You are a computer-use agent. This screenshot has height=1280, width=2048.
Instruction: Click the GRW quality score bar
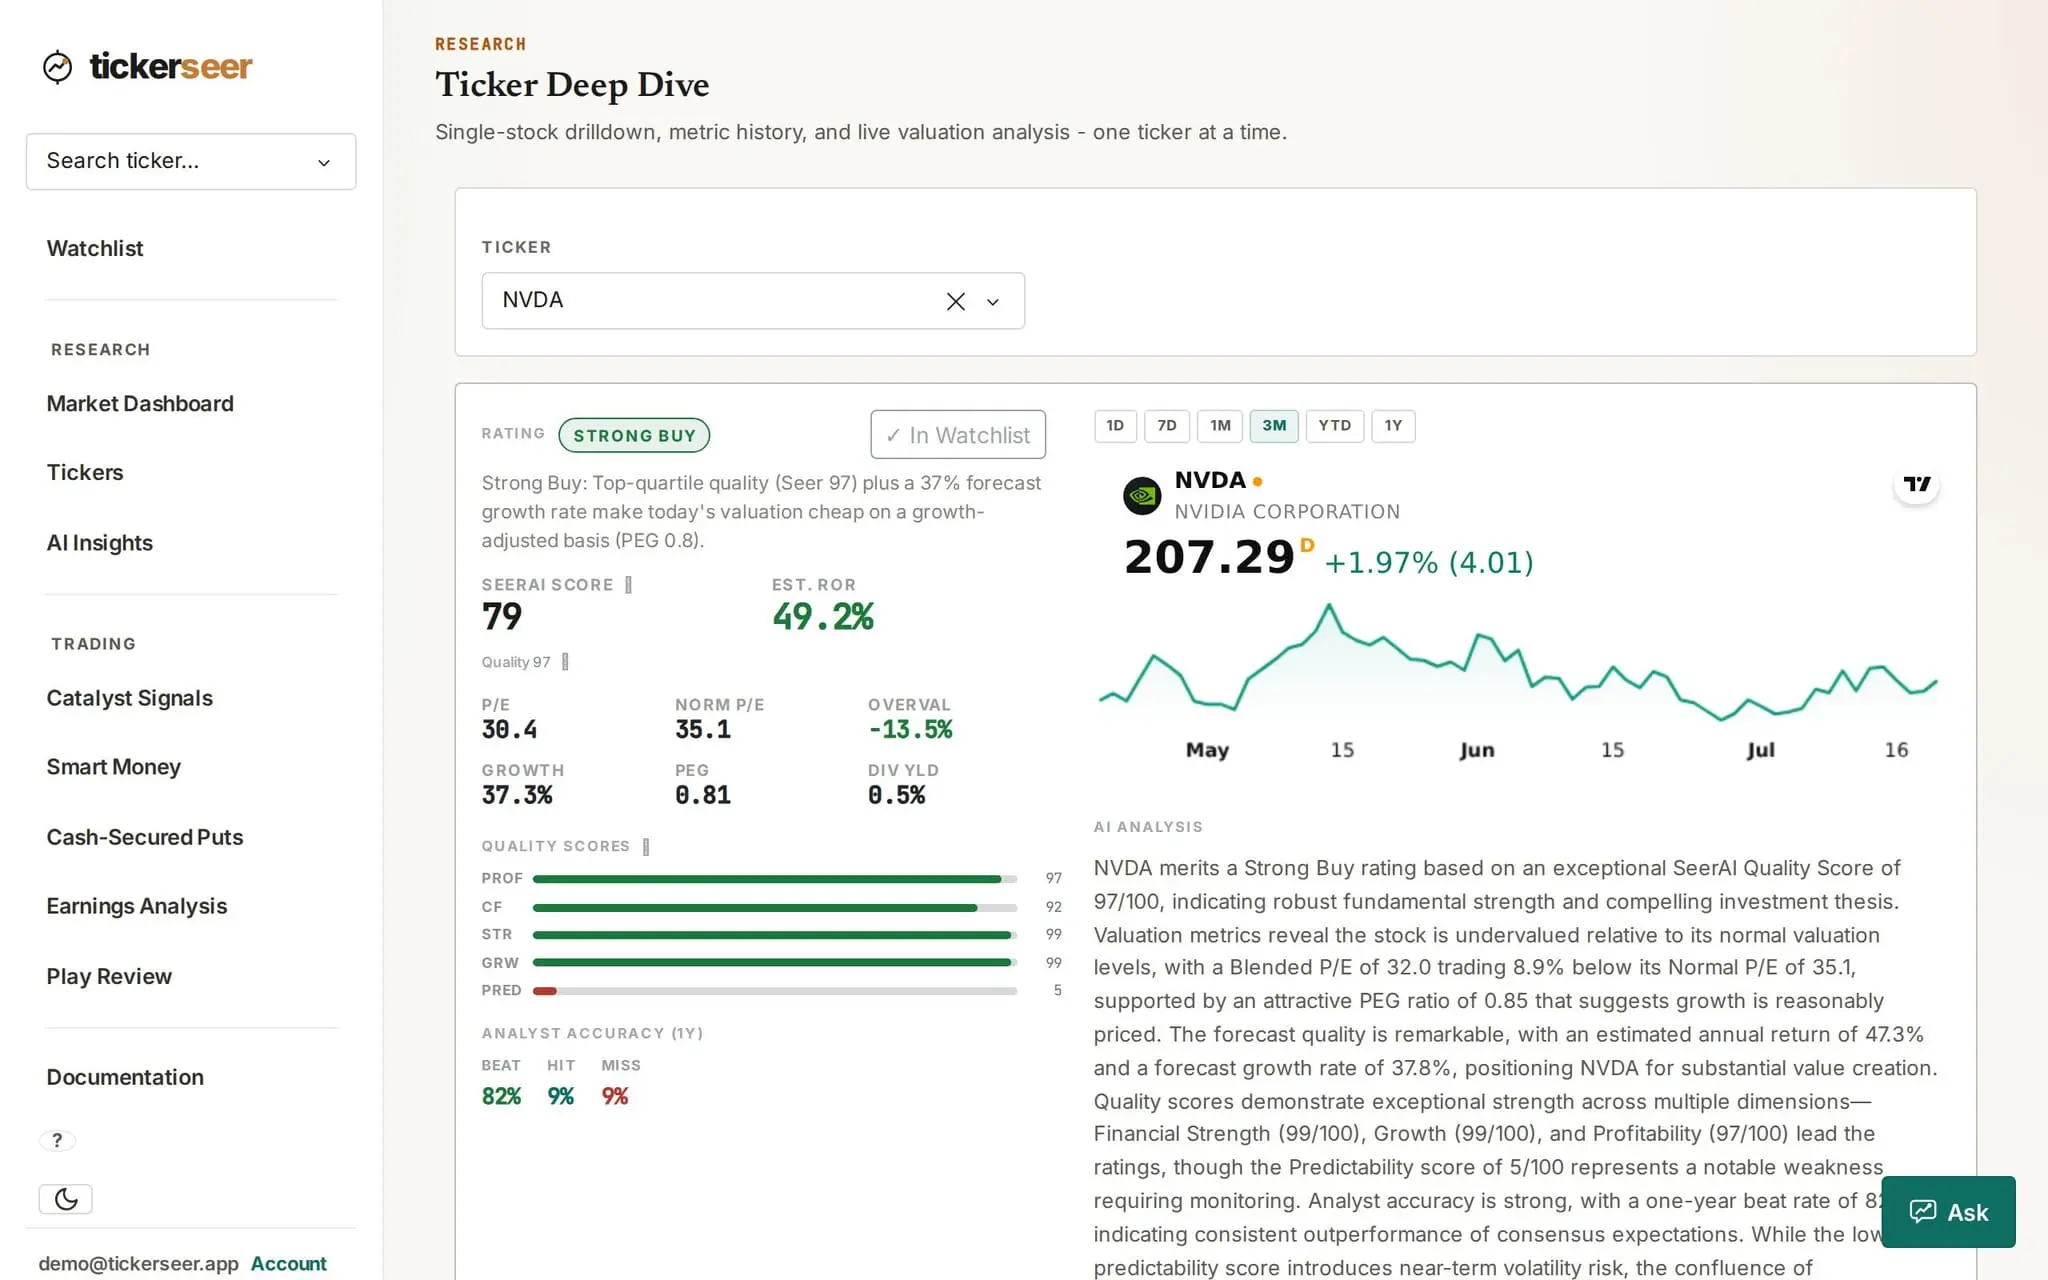pos(775,963)
